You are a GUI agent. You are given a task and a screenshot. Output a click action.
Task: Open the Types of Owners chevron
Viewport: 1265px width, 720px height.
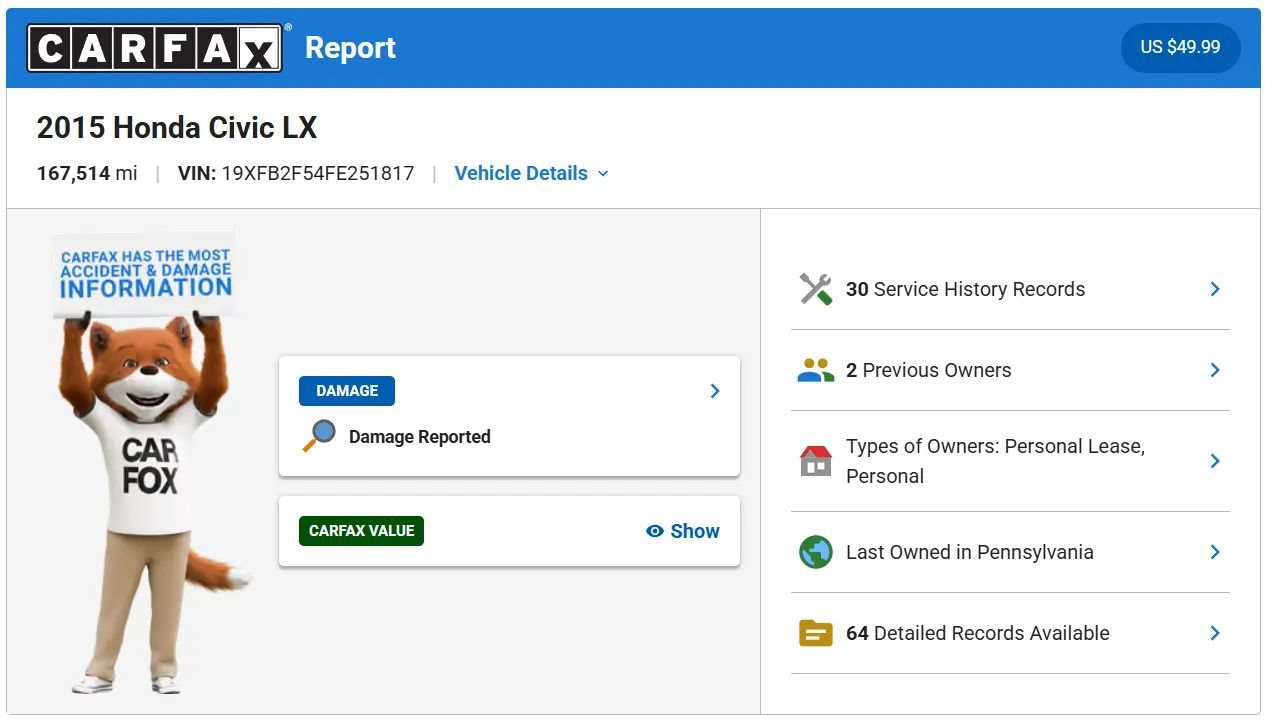(1215, 461)
